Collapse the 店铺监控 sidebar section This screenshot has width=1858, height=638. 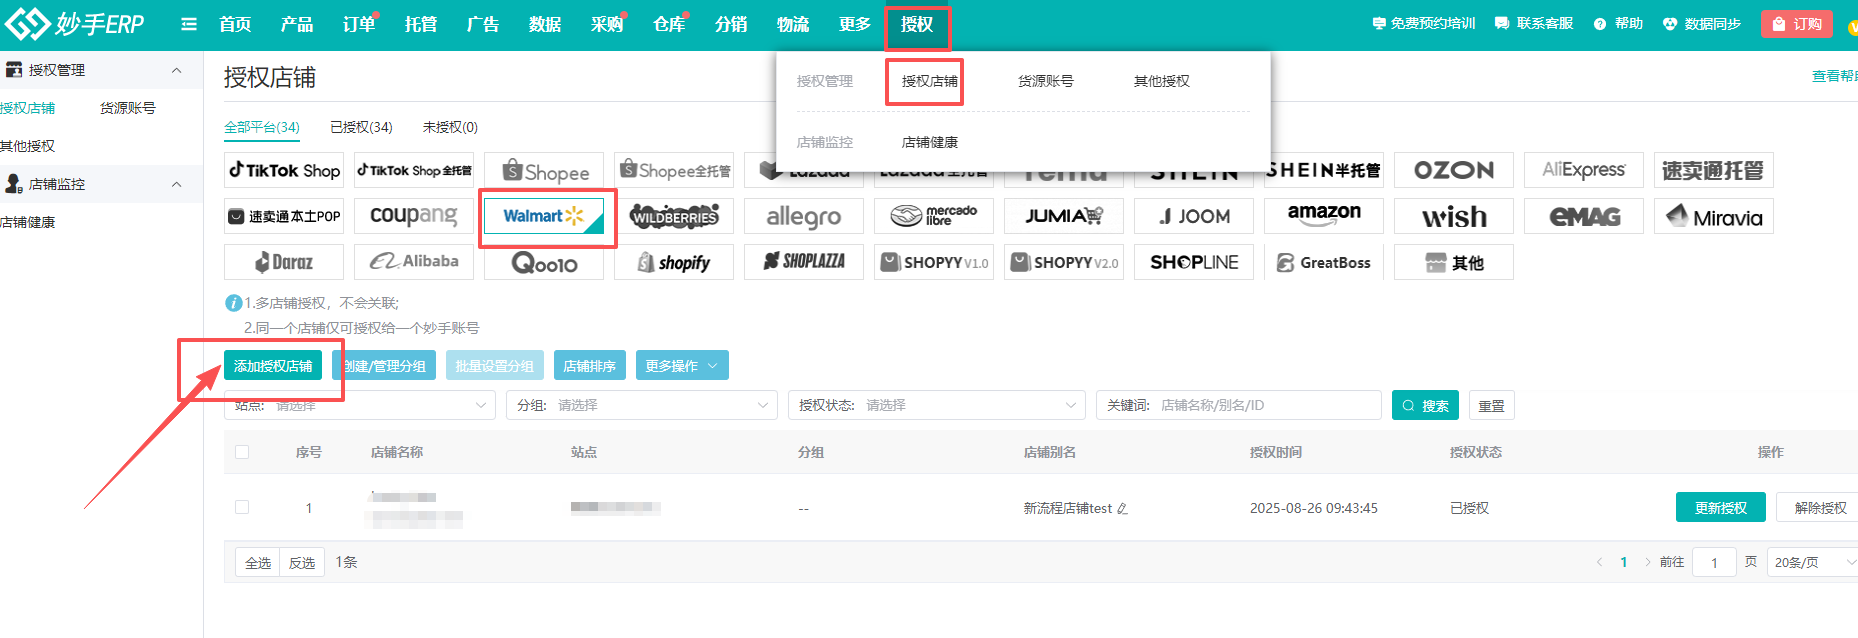pyautogui.click(x=176, y=184)
